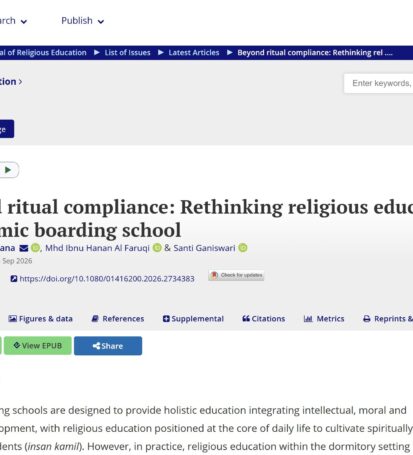413x455 pixels.
Task: Open Reprints & permissions tab
Action: (388, 319)
